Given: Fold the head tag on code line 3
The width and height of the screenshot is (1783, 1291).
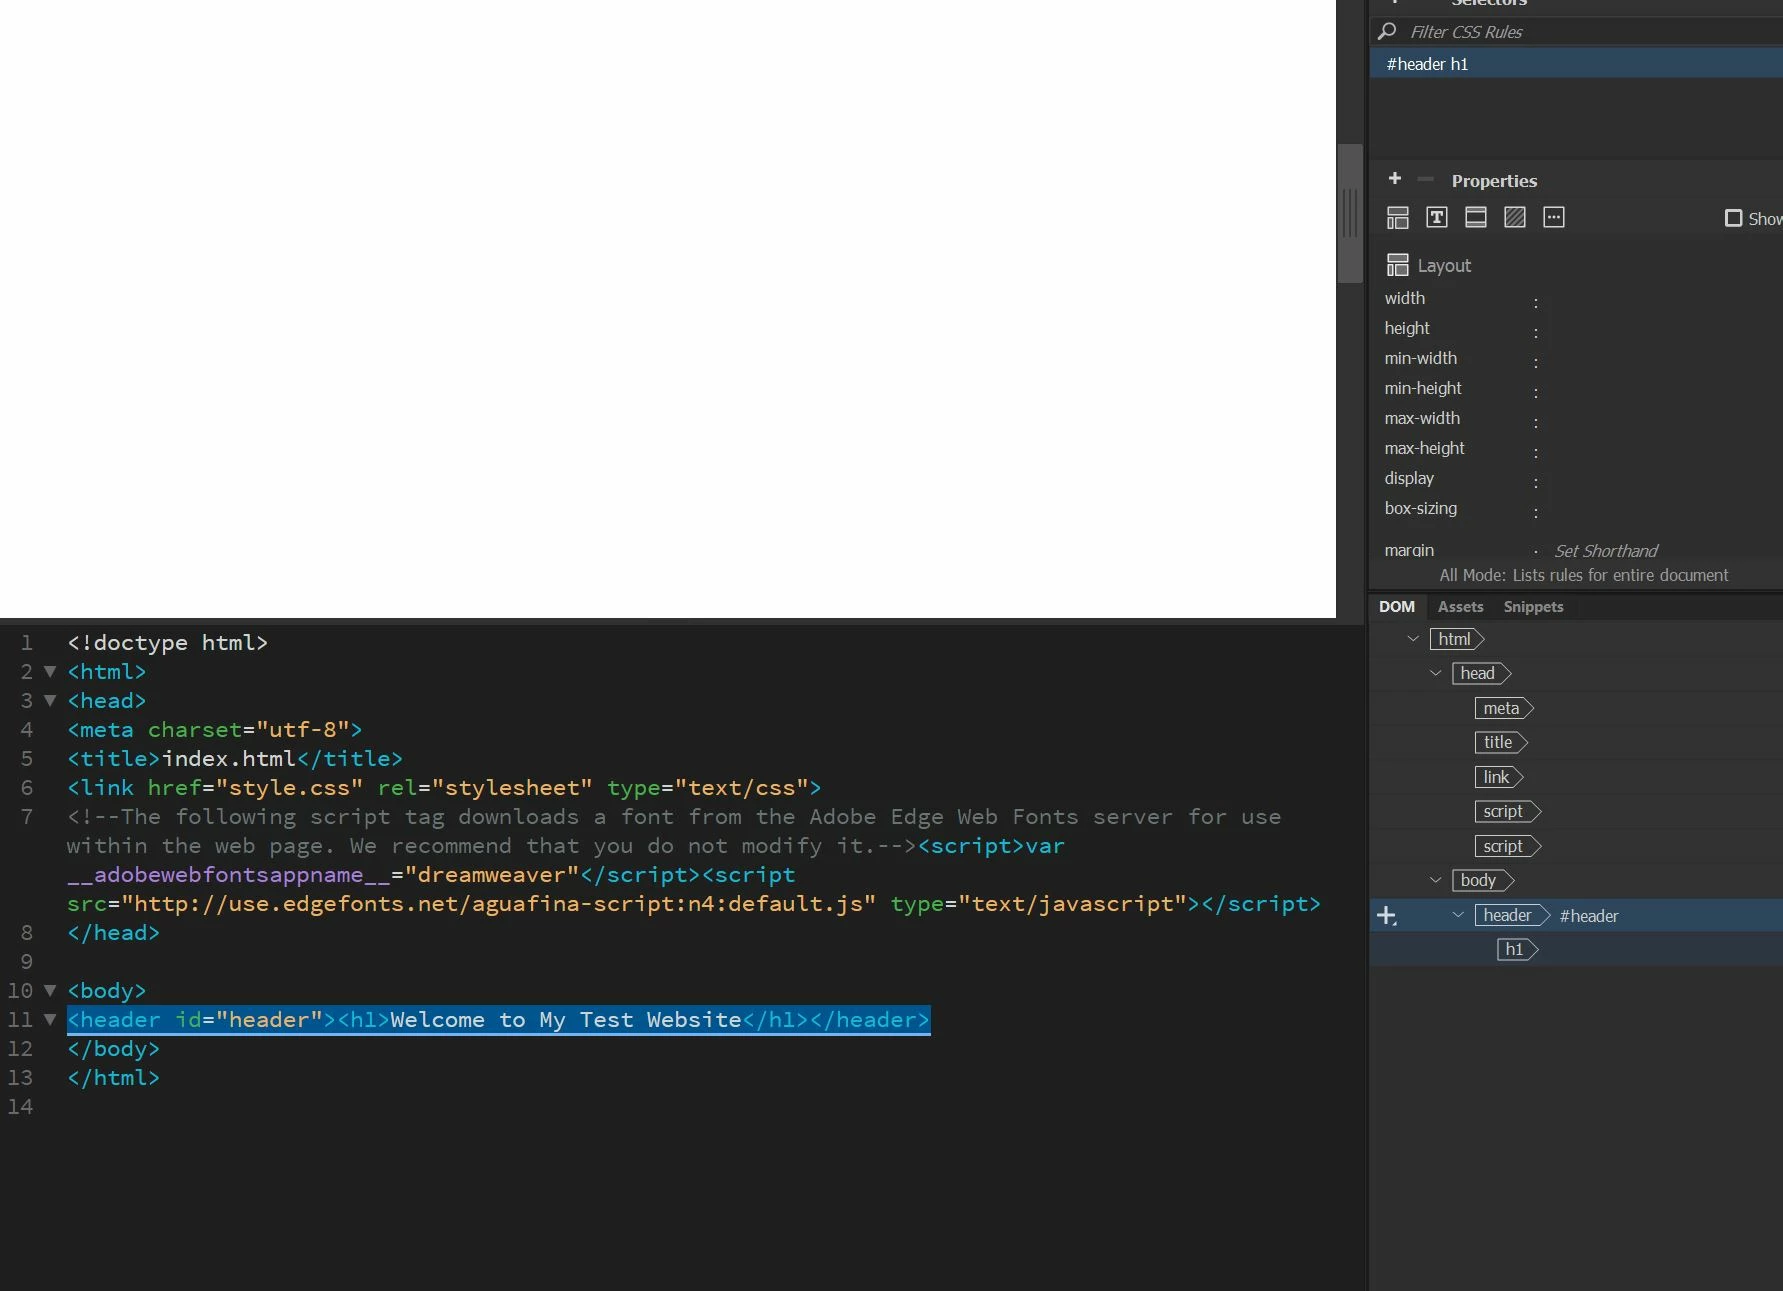Looking at the screenshot, I should (x=49, y=701).
